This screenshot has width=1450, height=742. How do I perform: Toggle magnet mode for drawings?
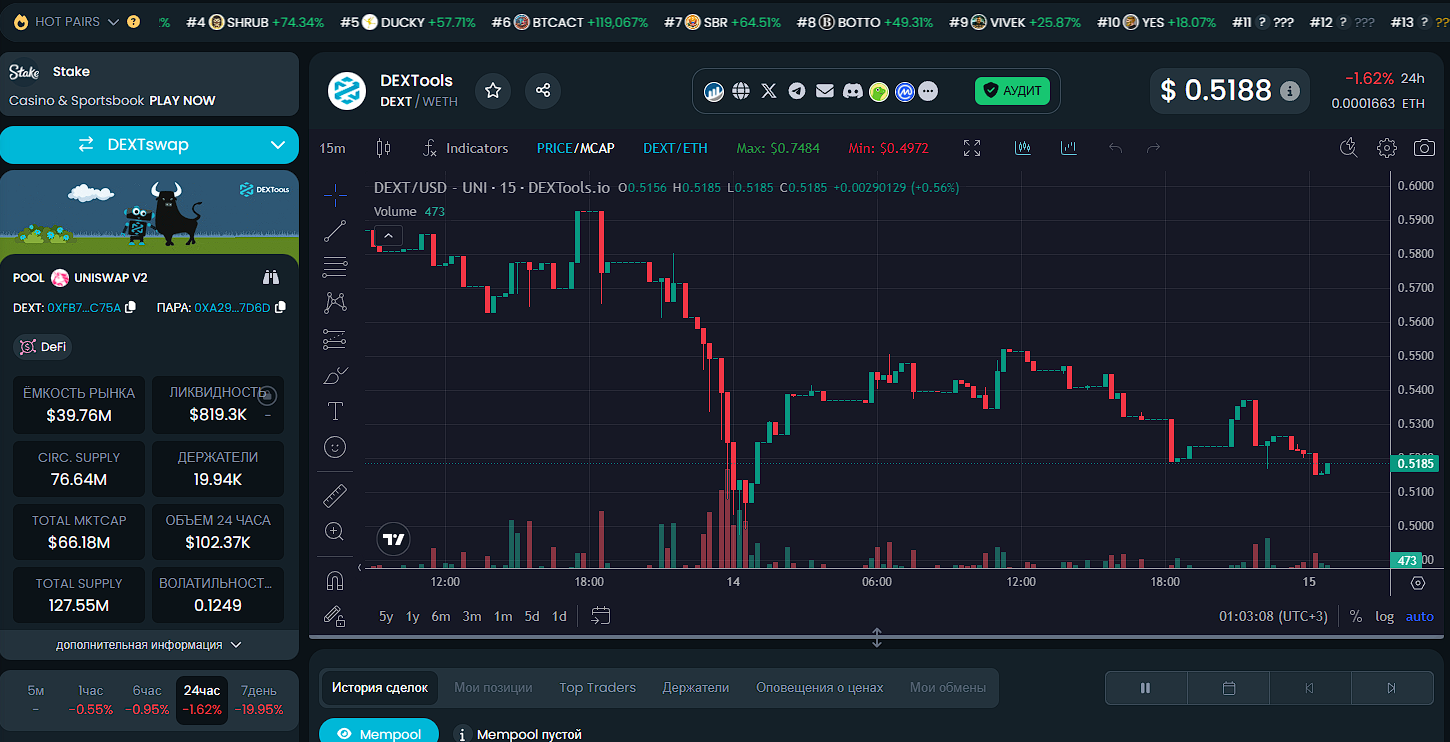[x=335, y=580]
